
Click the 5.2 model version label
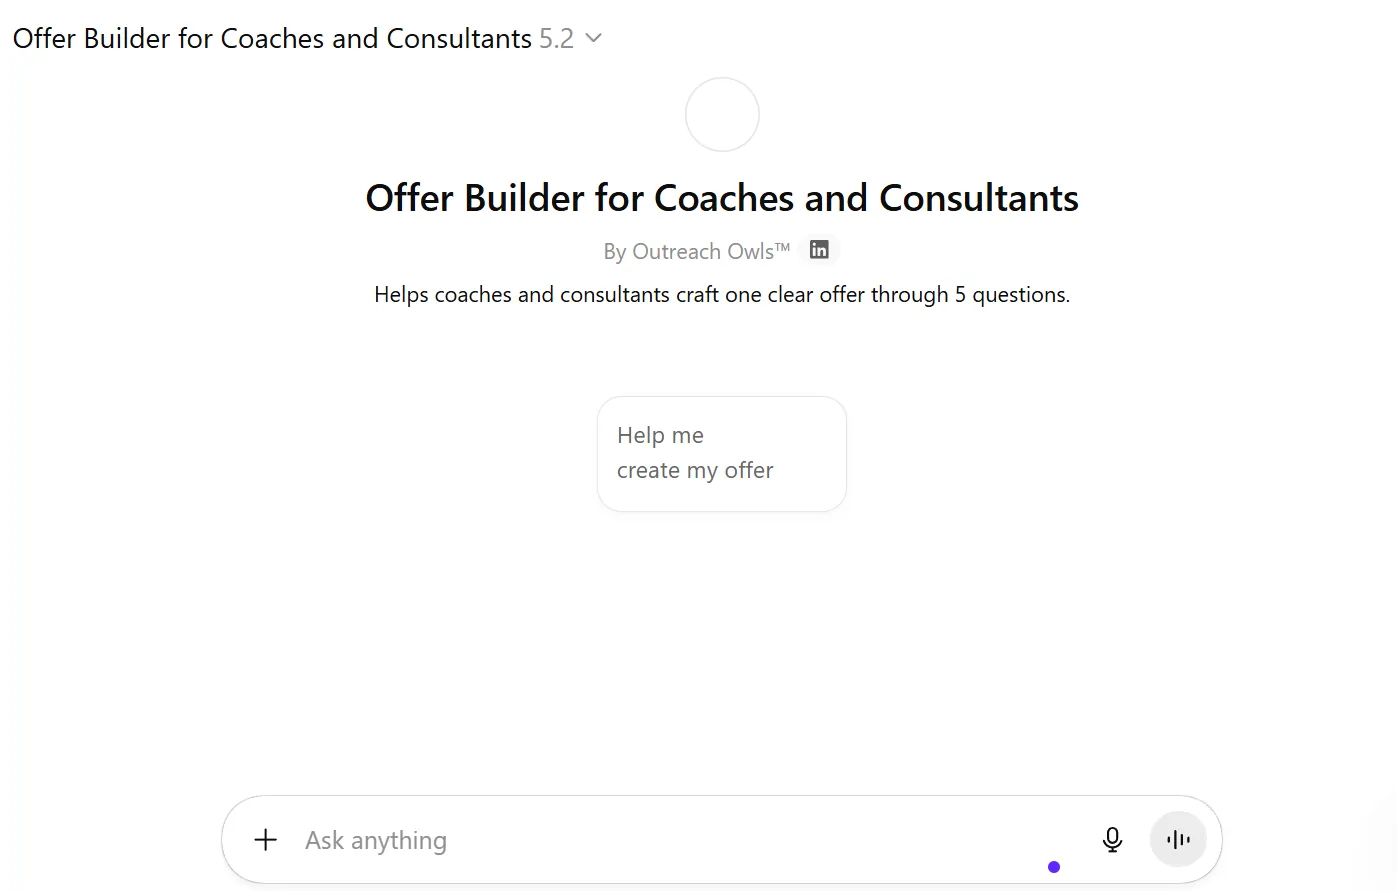pyautogui.click(x=556, y=38)
